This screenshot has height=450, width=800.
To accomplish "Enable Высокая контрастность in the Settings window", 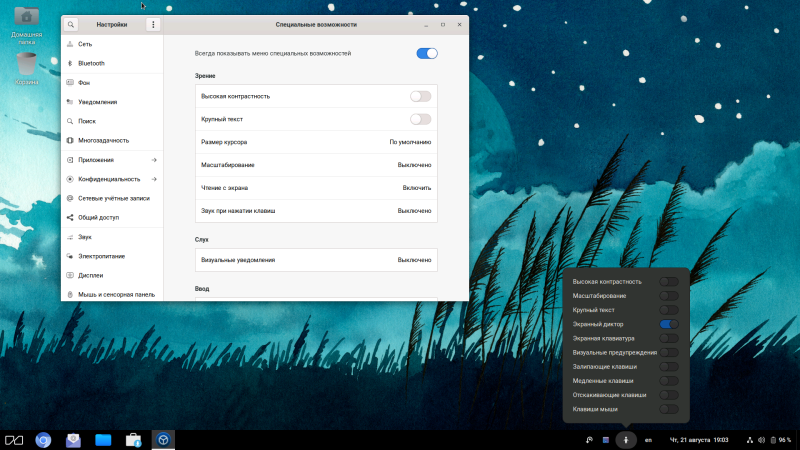I will 421,96.
